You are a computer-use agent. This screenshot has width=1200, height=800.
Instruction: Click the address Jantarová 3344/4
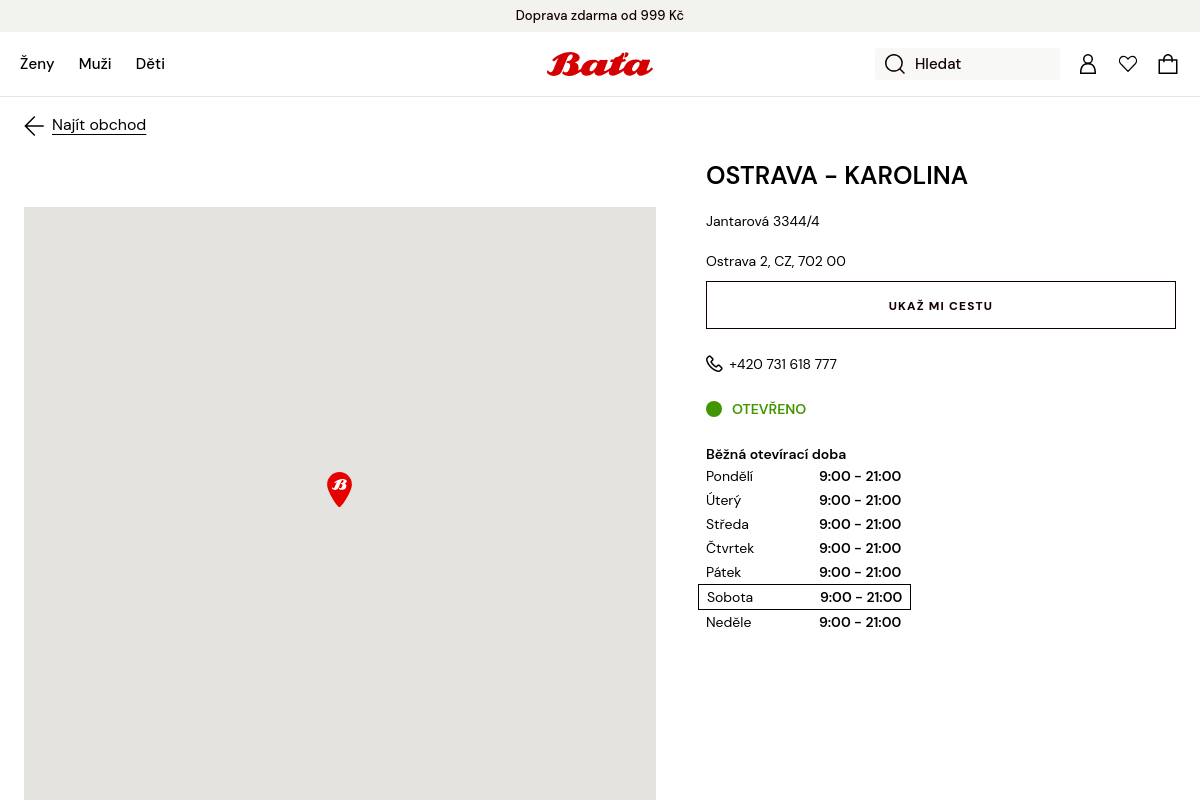763,221
